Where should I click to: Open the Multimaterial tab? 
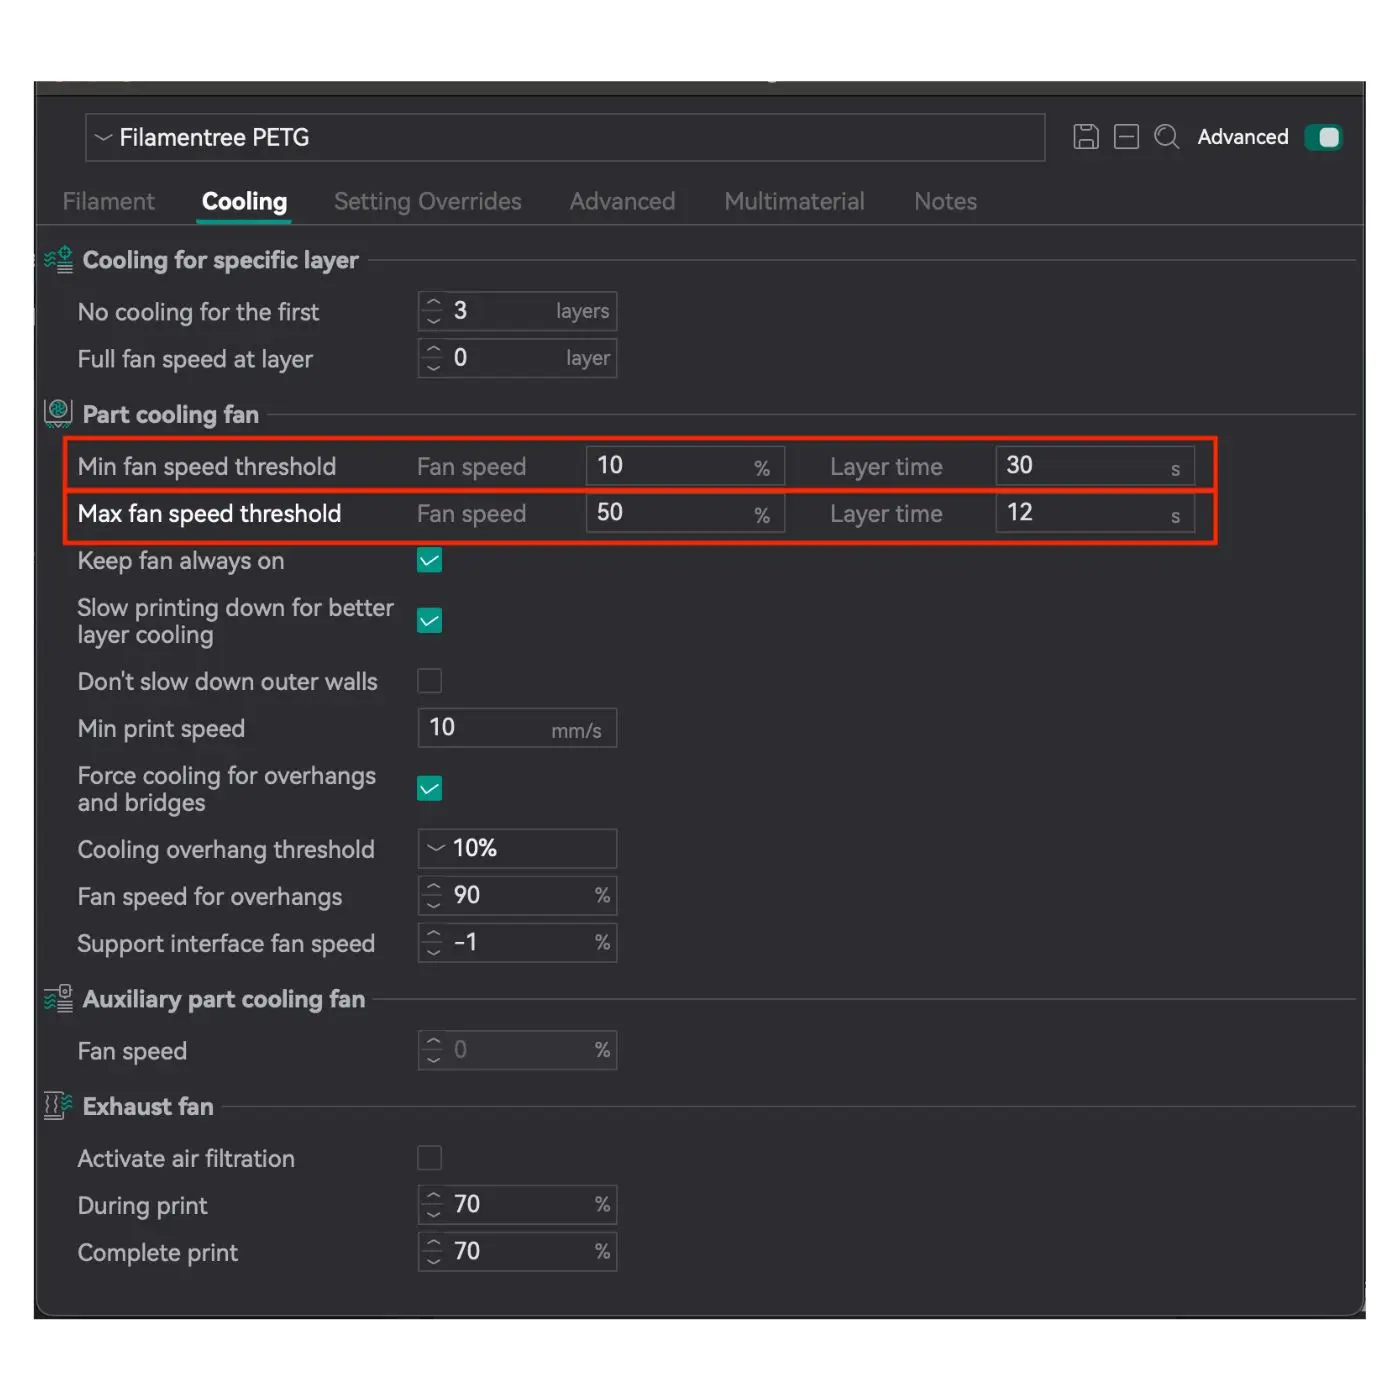point(794,202)
